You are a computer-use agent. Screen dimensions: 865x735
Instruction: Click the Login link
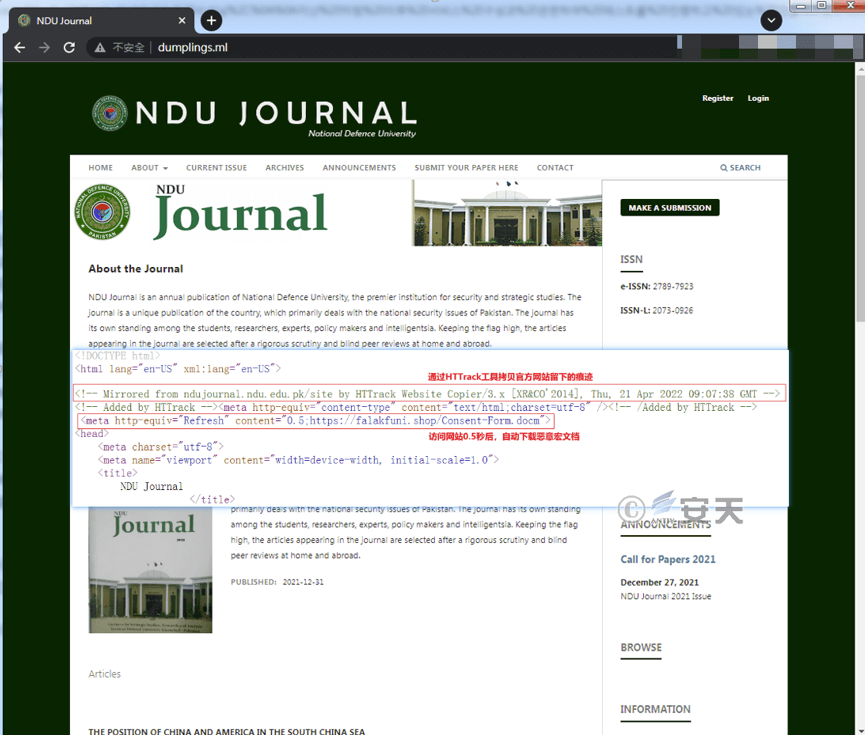[758, 98]
